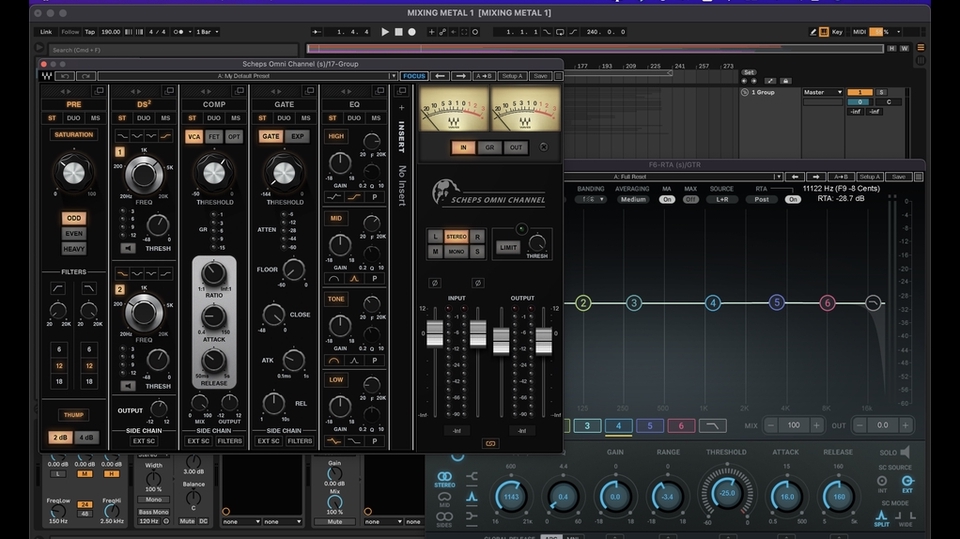This screenshot has height=539, width=960.
Task: Click band 4 node on F6-RTA graph
Action: (x=713, y=303)
